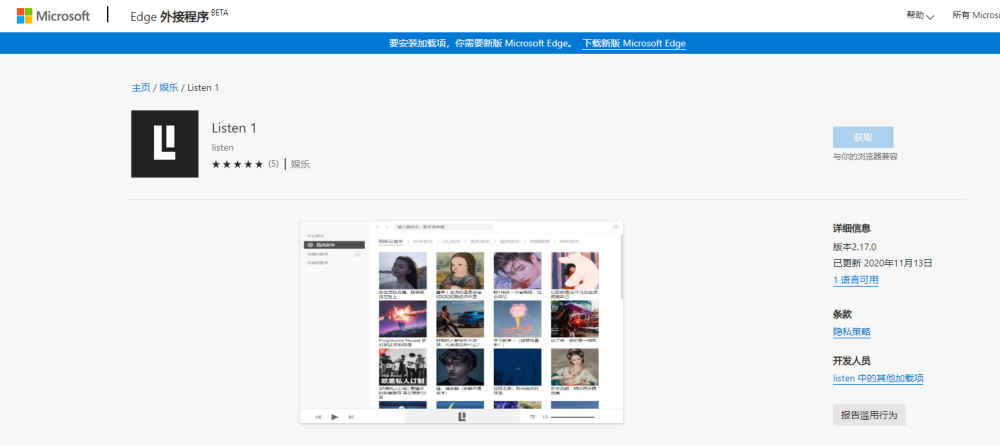1000x446 pixels.
Task: Click the 获取 button
Action: pyautogui.click(x=863, y=137)
